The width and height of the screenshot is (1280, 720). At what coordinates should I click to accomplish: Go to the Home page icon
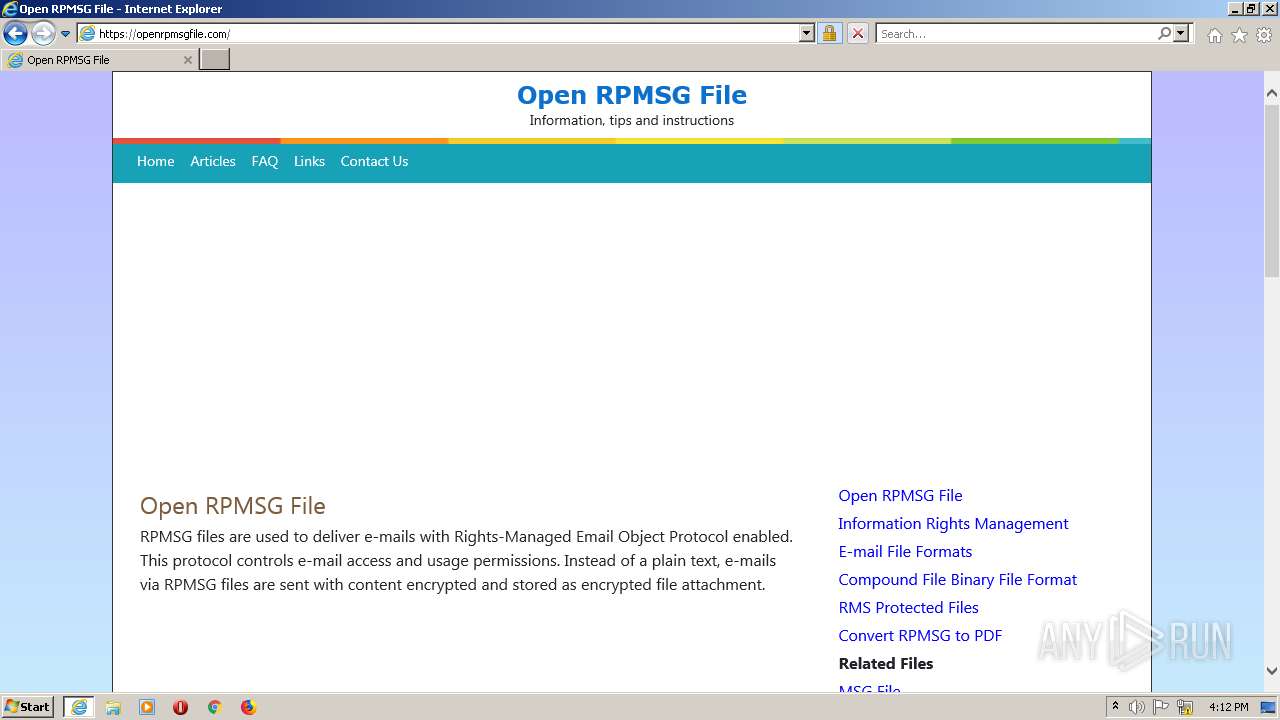click(x=1214, y=35)
